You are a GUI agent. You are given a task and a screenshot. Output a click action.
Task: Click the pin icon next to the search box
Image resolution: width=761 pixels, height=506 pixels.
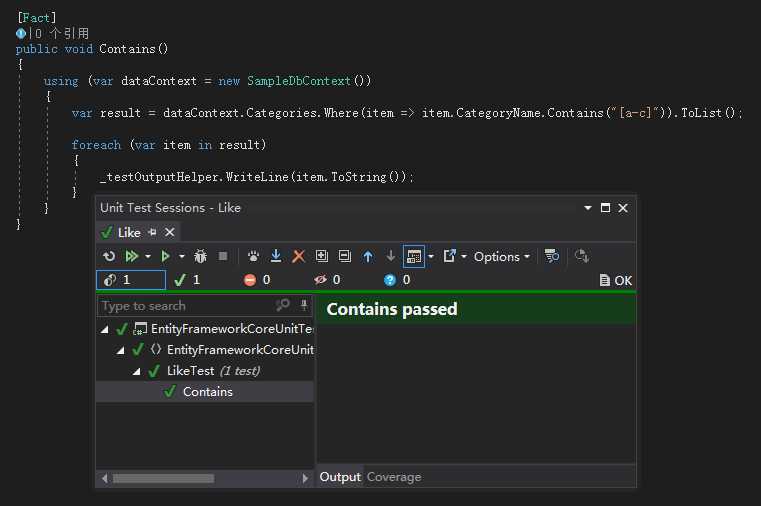click(x=304, y=305)
